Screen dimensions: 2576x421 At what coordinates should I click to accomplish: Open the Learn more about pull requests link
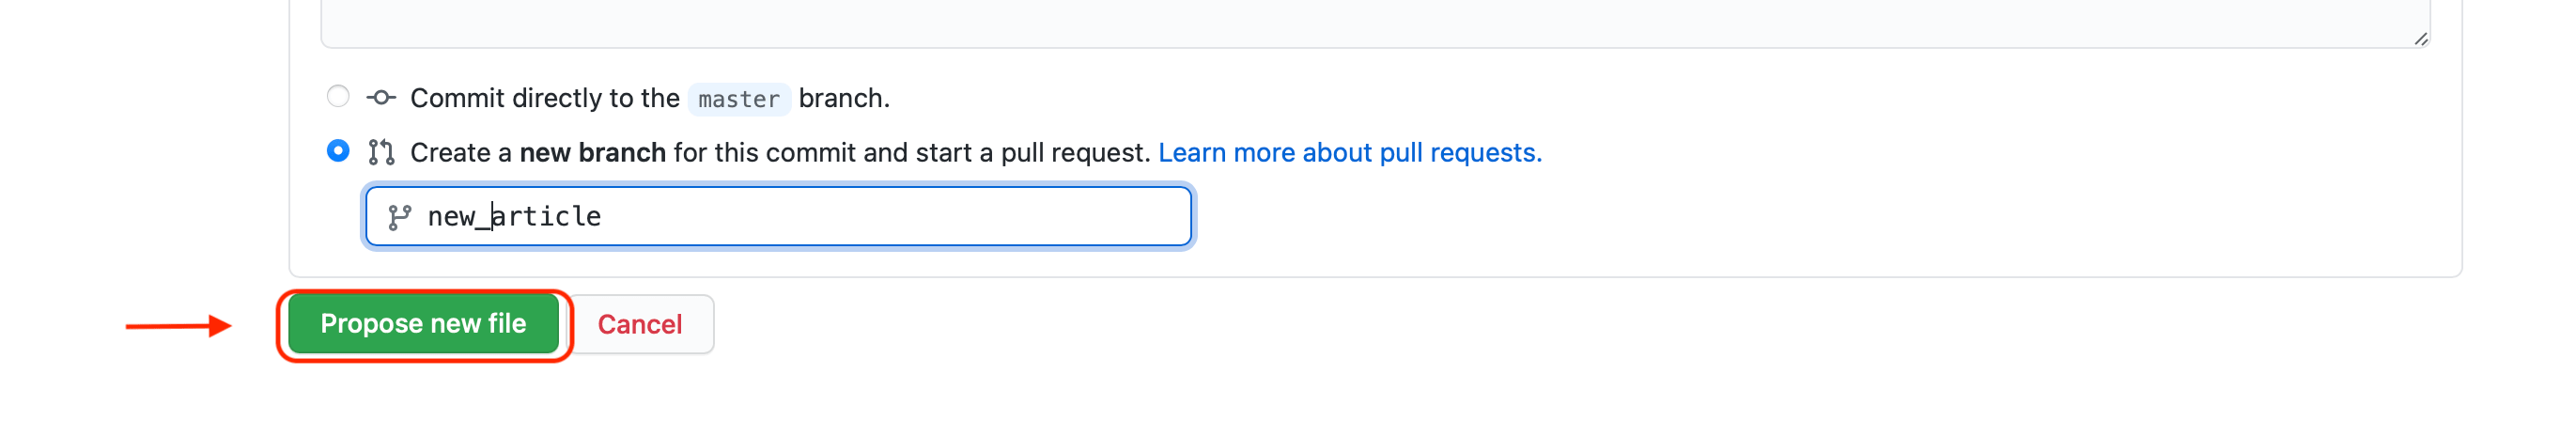point(1349,152)
